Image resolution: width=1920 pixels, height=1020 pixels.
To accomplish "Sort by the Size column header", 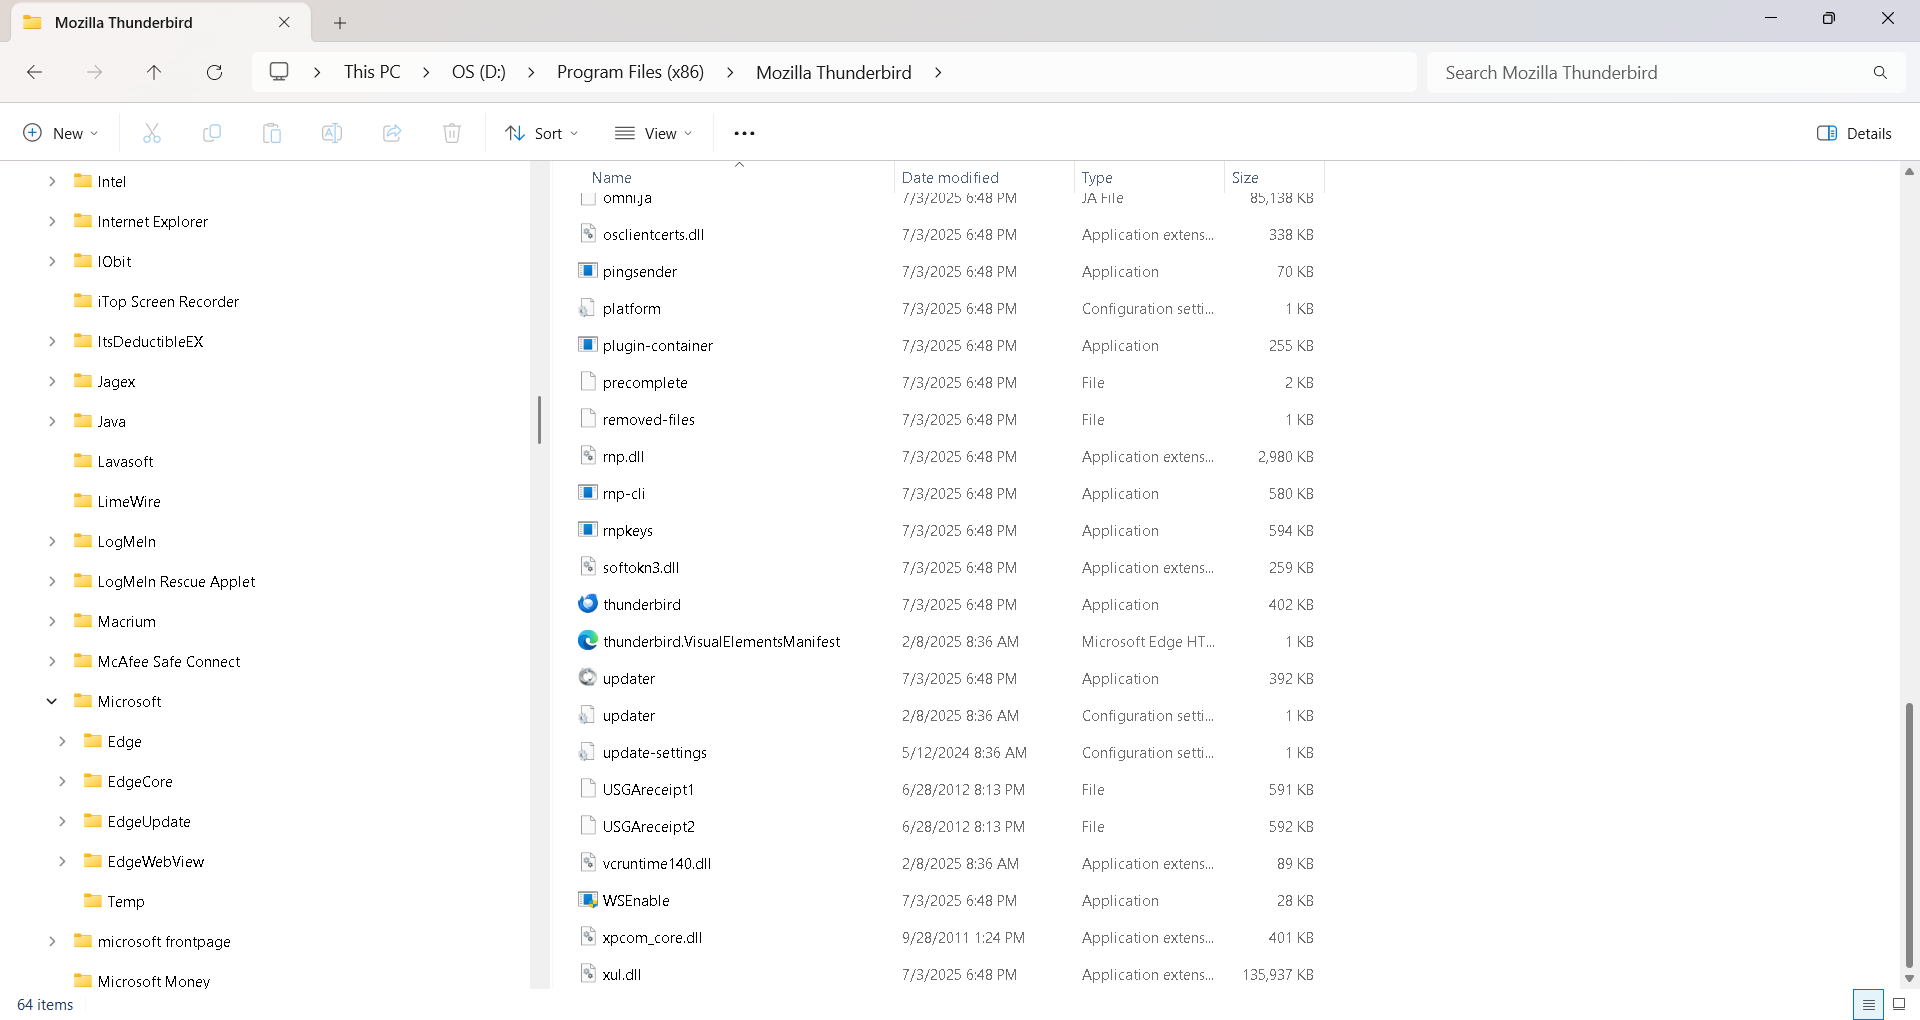I will (x=1245, y=177).
